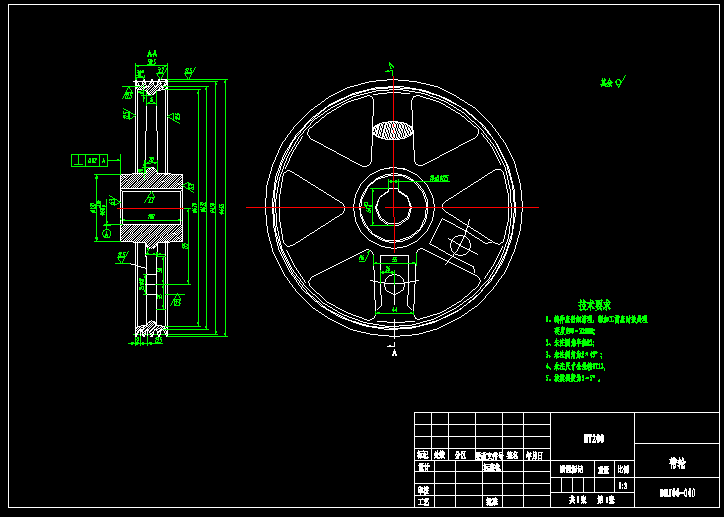This screenshot has width=724, height=517.
Task: Select the 技术要求 heading text
Action: 594,305
